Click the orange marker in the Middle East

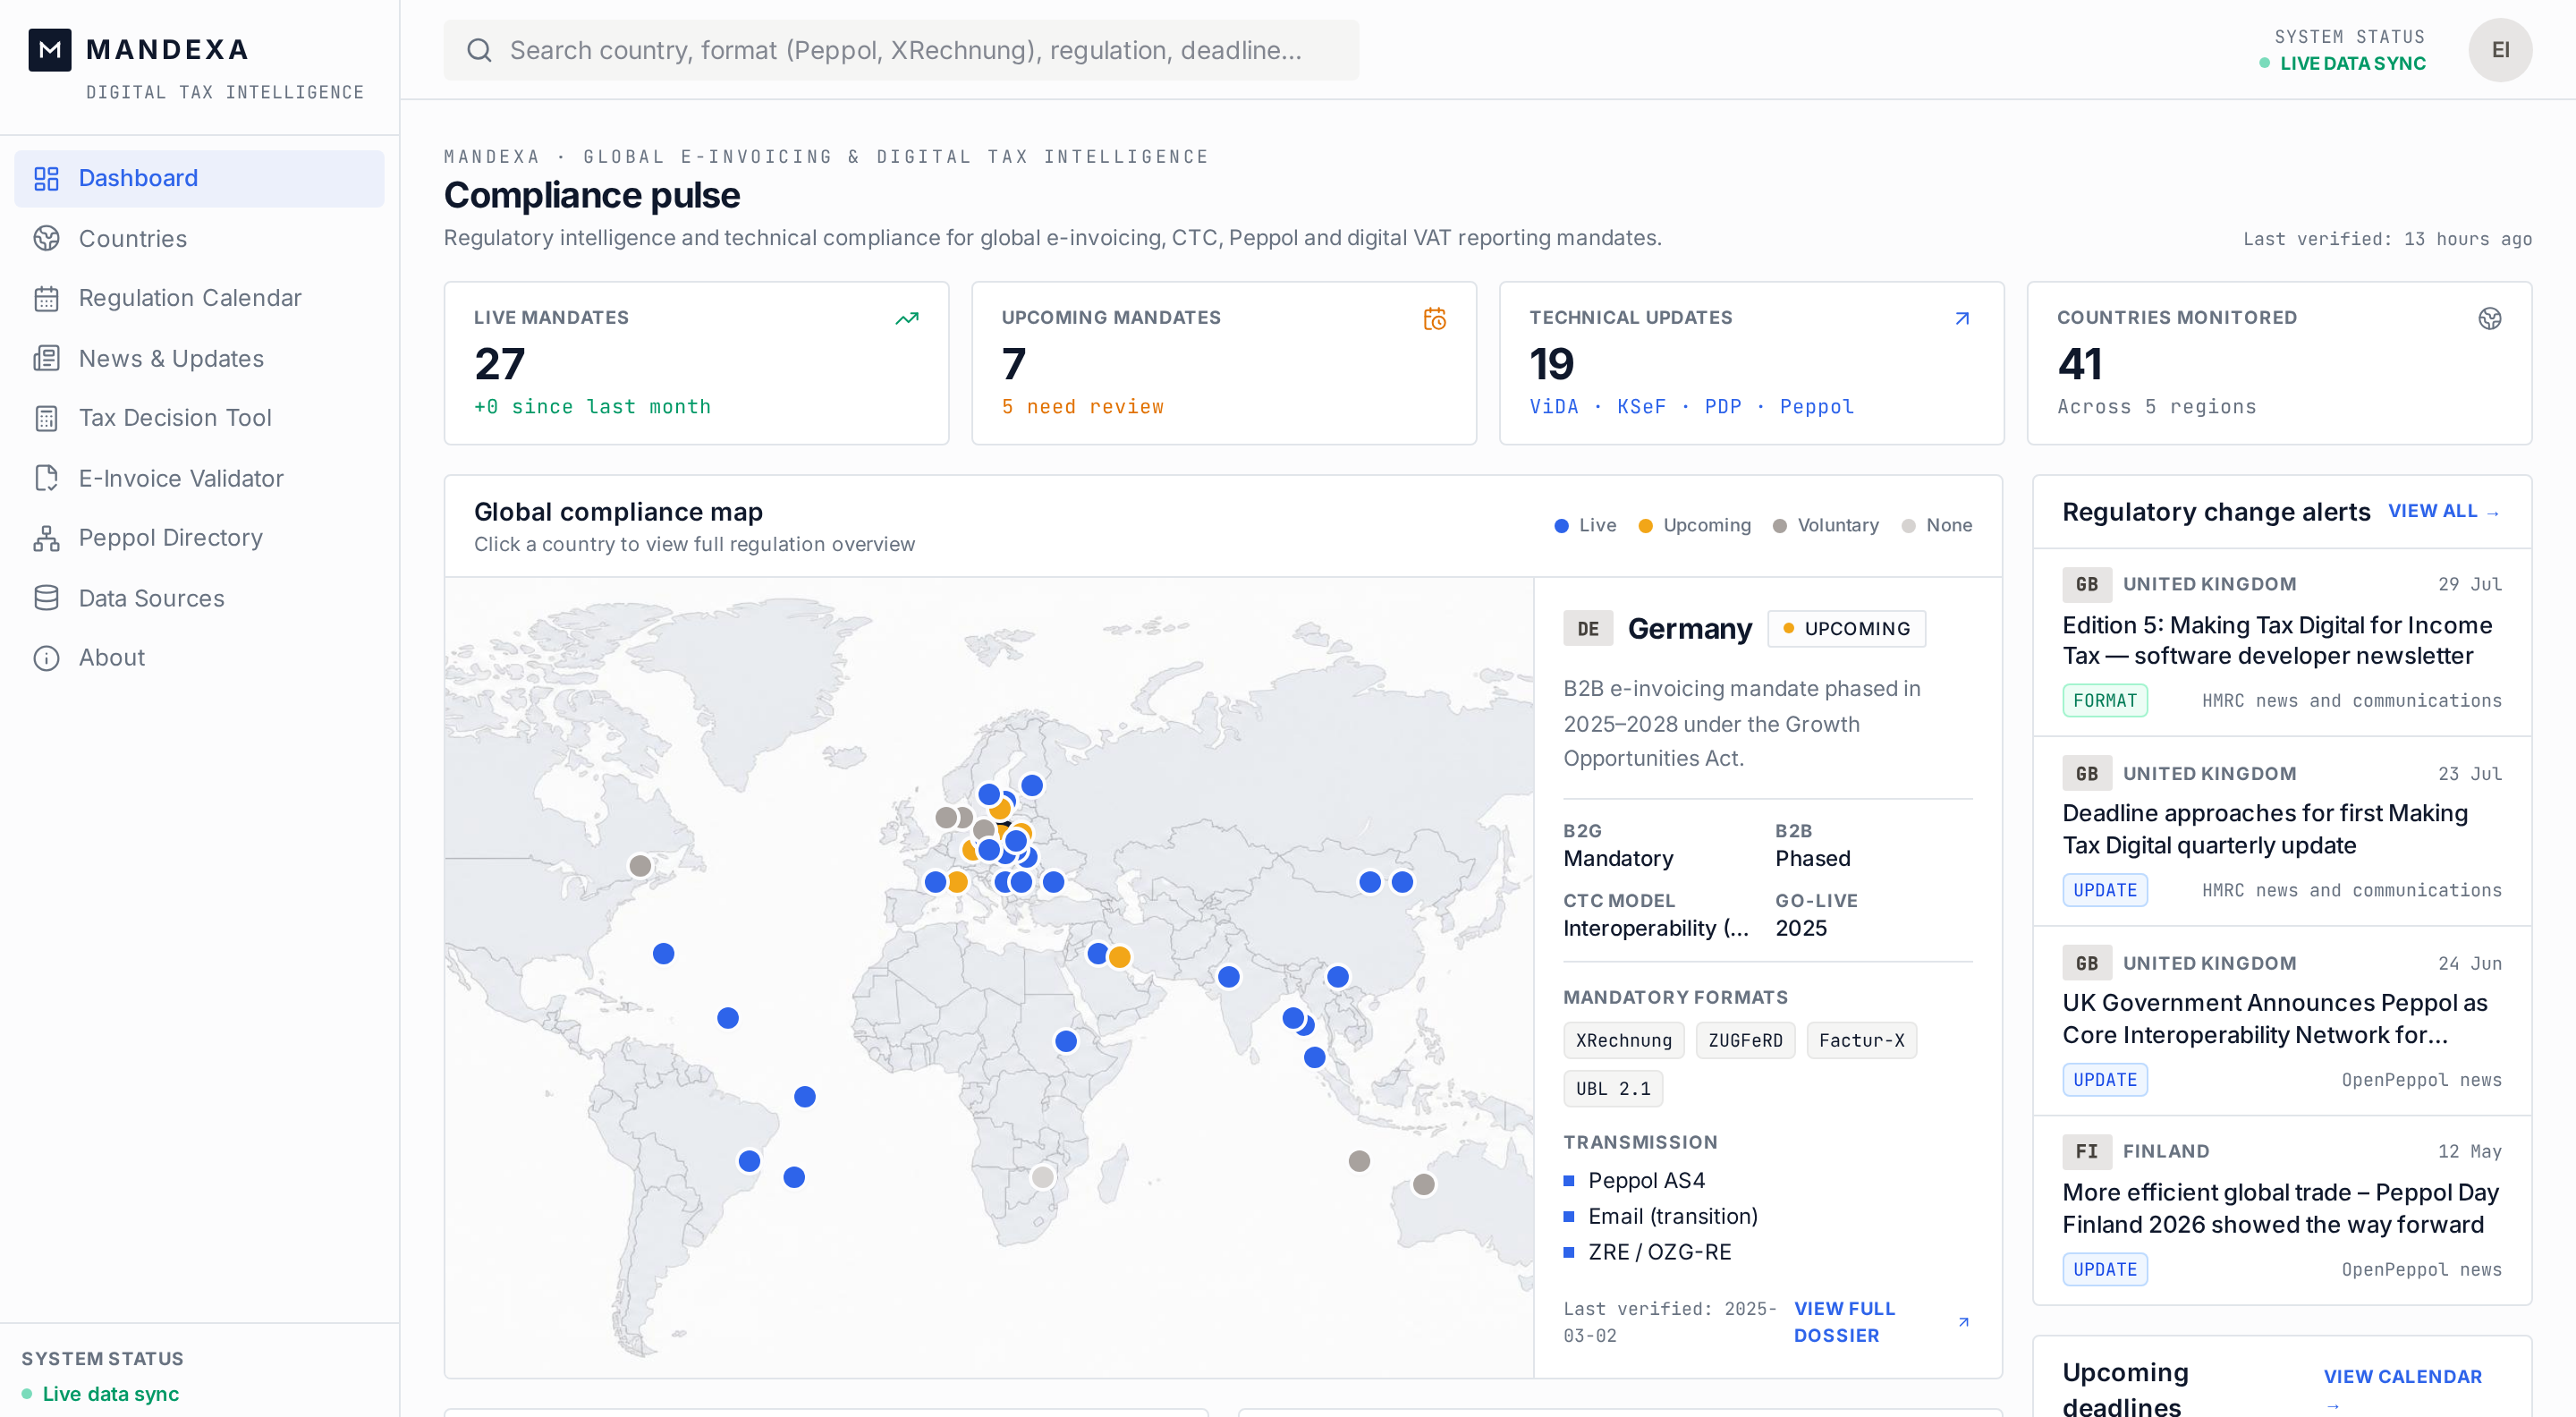point(1119,957)
